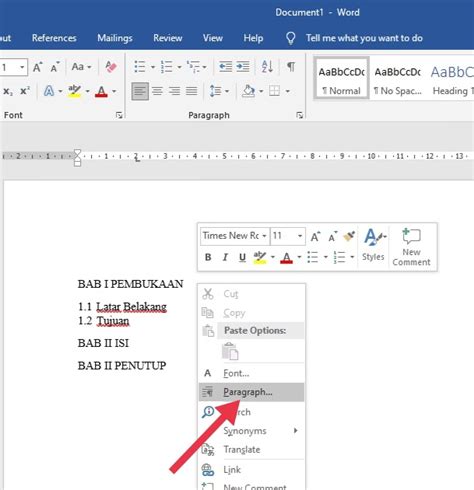The image size is (474, 490).
Task: Toggle Italic on the mini toolbar
Action: click(x=225, y=257)
